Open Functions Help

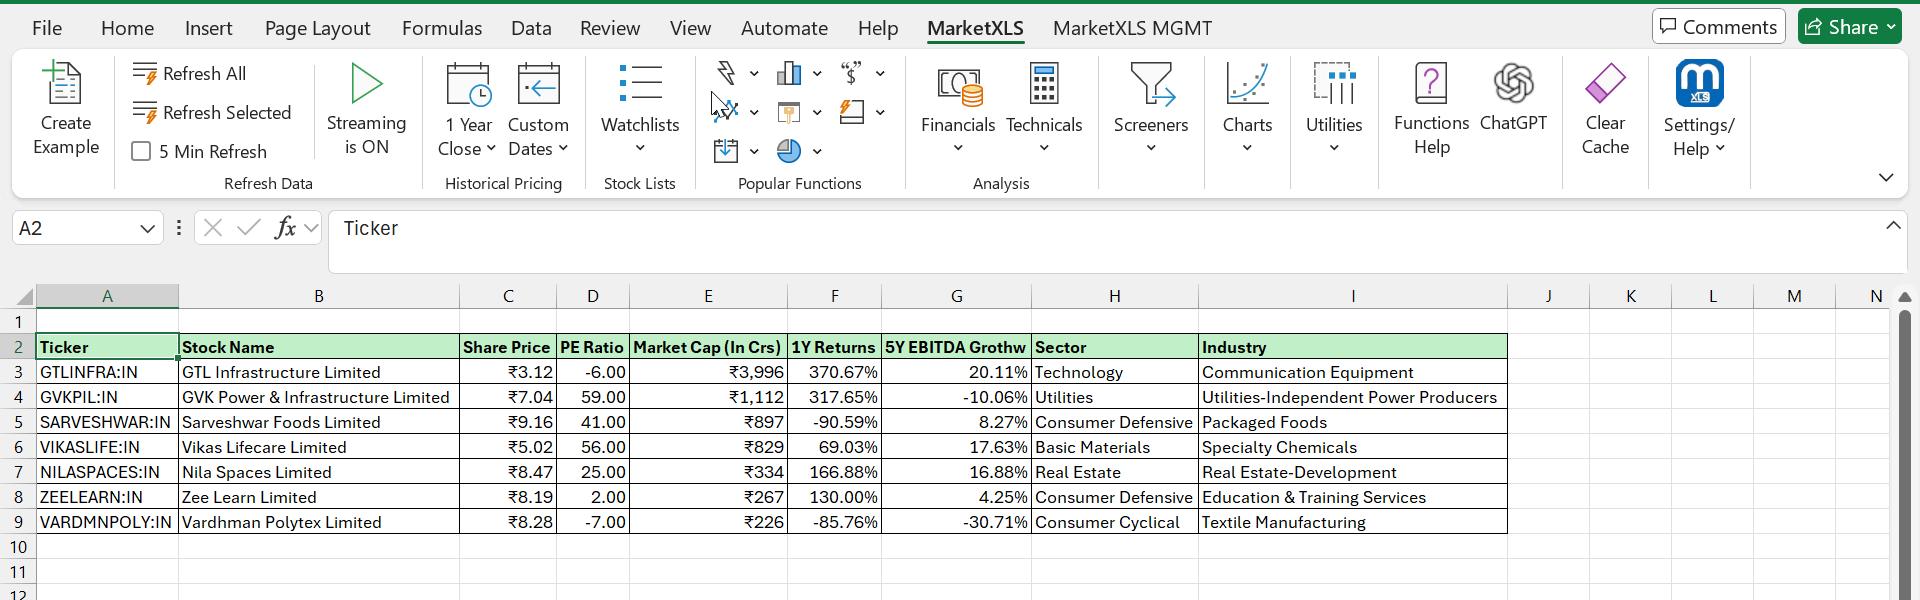tap(1431, 108)
